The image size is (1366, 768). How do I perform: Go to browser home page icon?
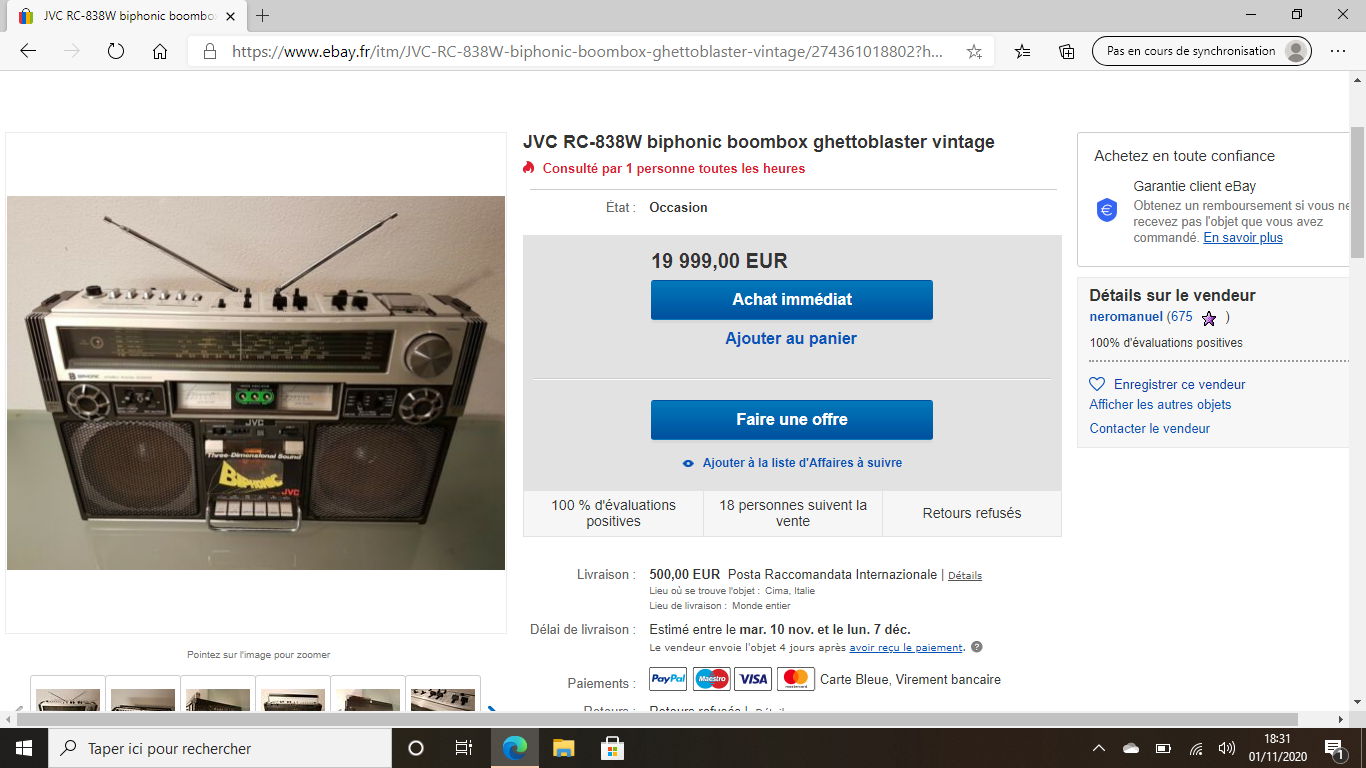pyautogui.click(x=160, y=51)
